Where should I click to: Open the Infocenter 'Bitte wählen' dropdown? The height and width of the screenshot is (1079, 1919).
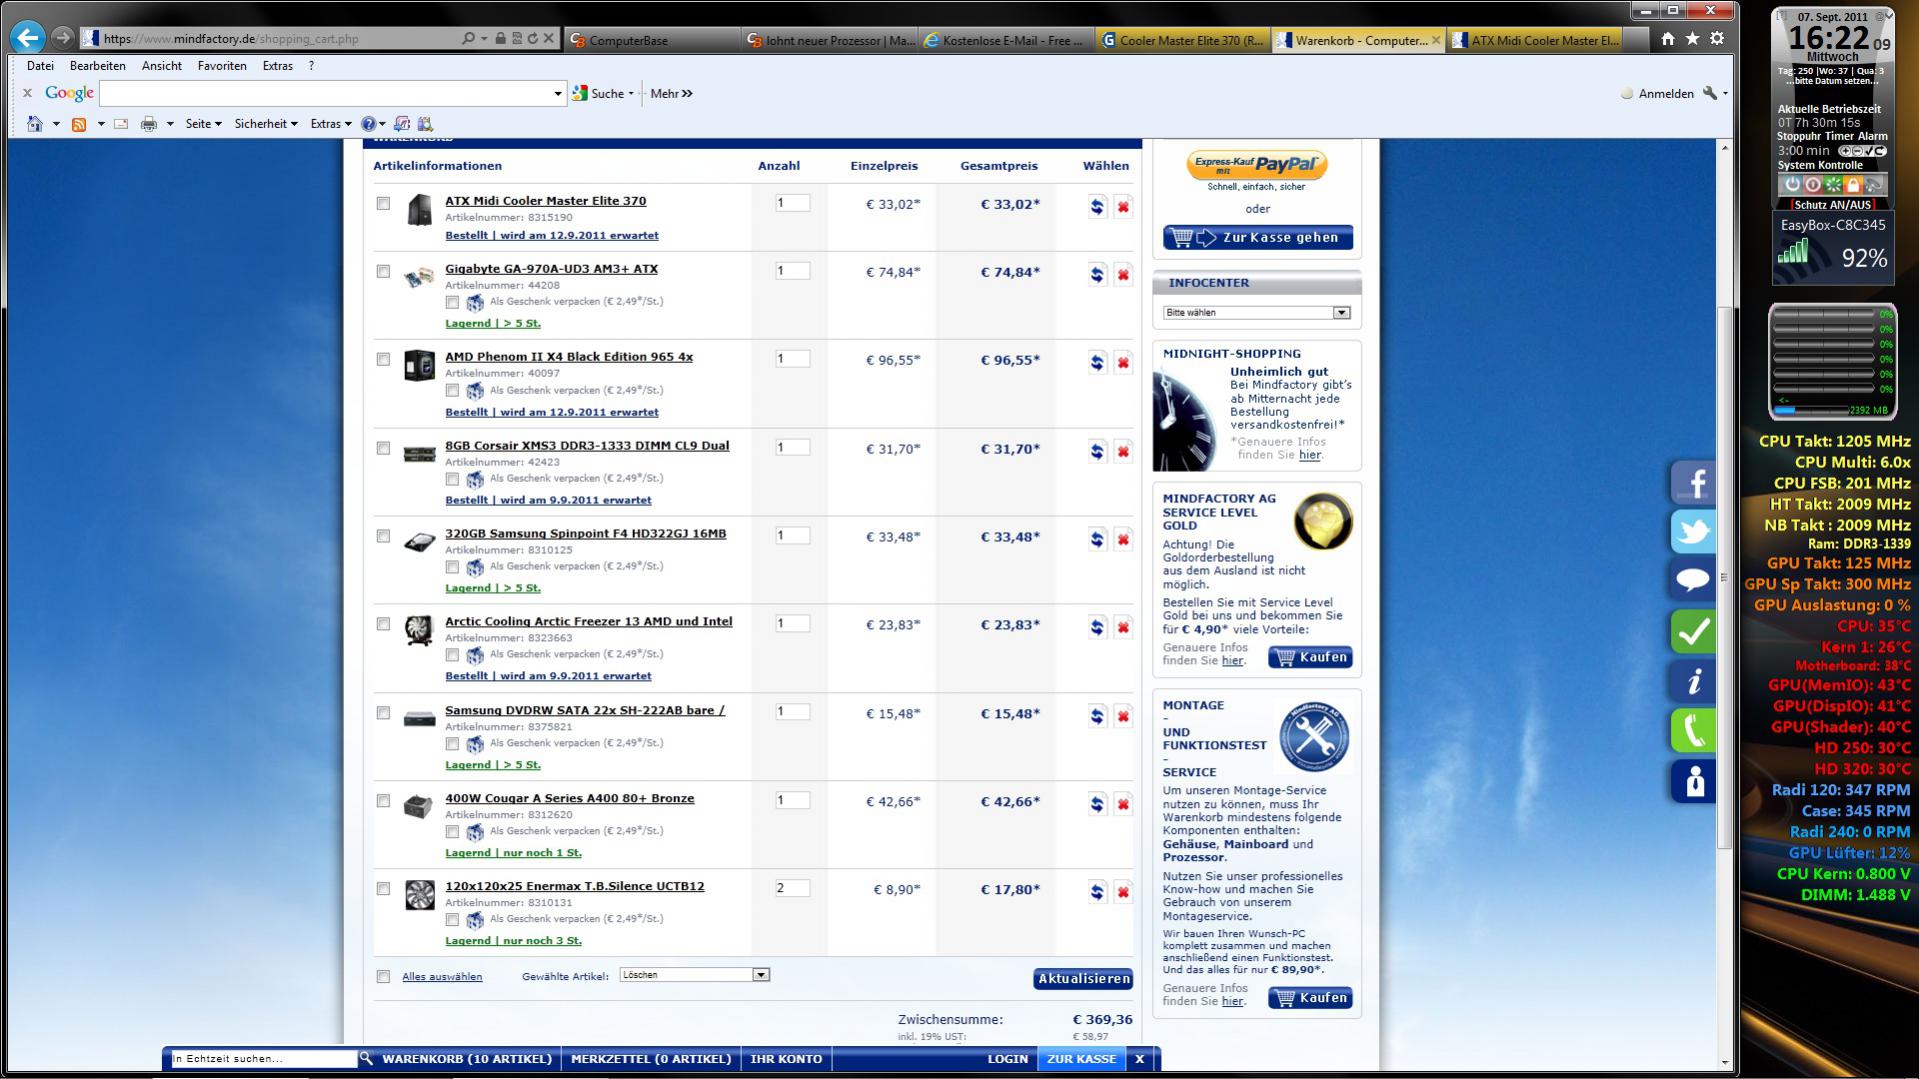click(1257, 313)
